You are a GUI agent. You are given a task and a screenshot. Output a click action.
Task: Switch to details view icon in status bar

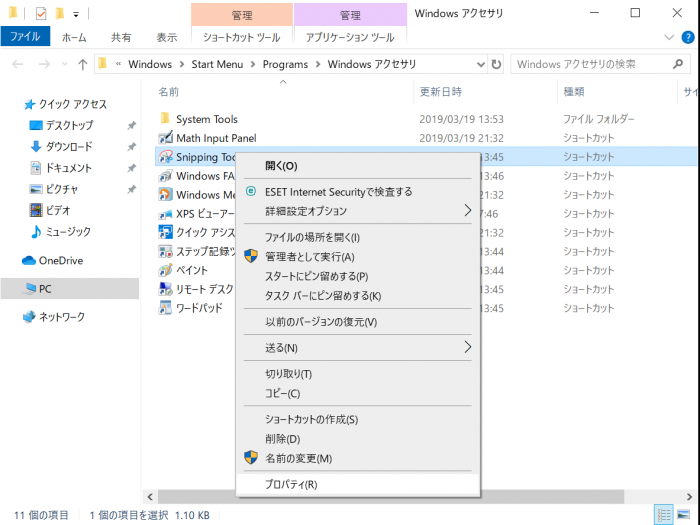click(663, 515)
